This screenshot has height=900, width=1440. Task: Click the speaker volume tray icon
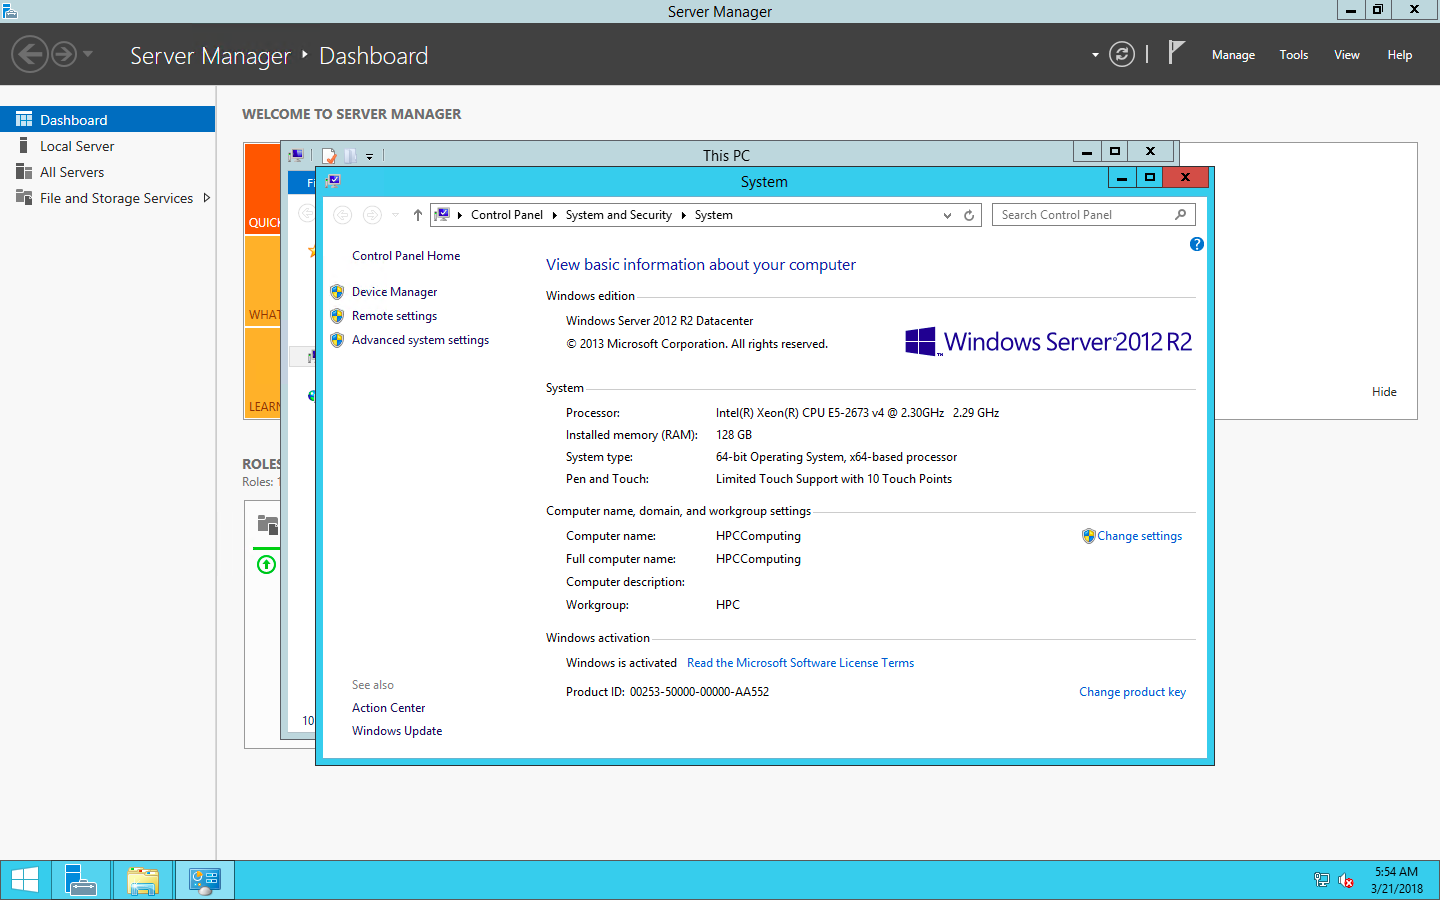(x=1346, y=880)
